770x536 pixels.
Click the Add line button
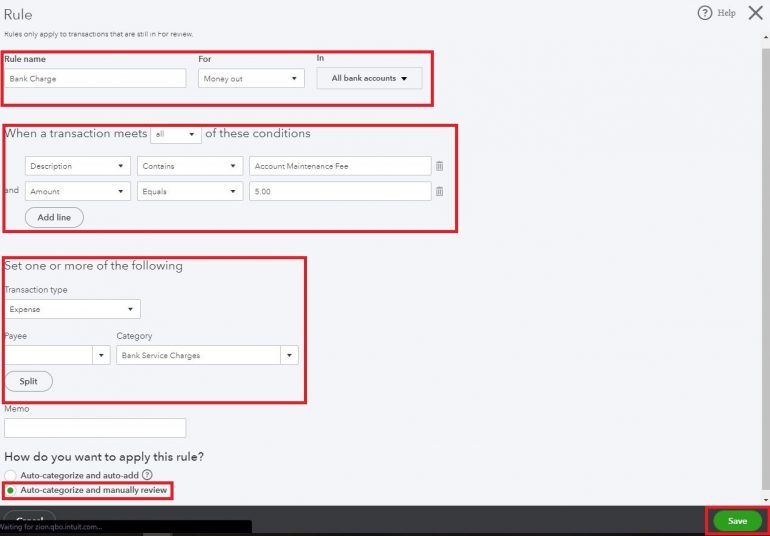[54, 217]
